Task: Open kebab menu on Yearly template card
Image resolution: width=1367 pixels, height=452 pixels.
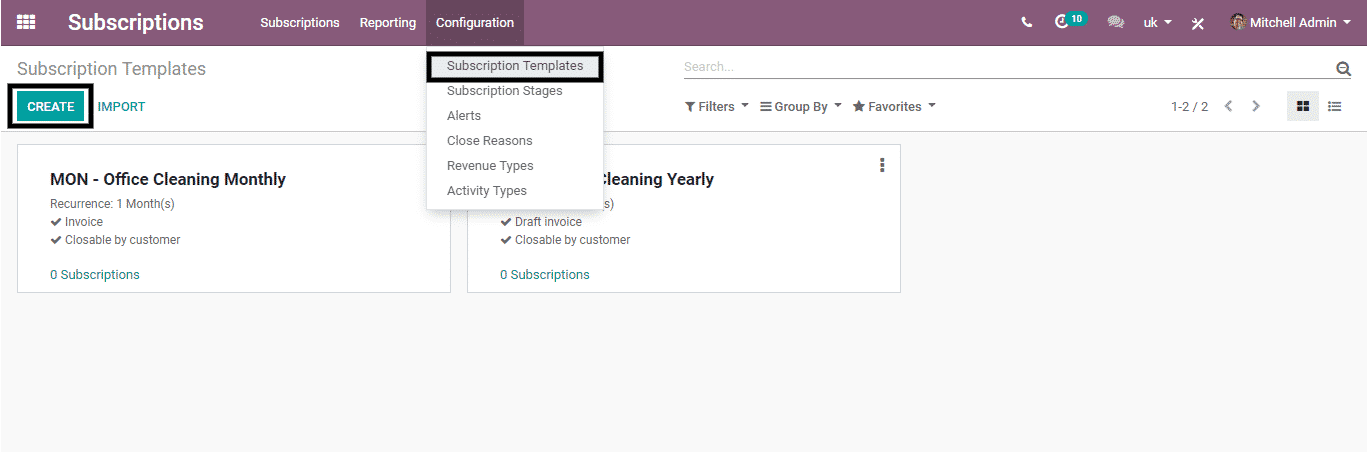Action: 881,165
